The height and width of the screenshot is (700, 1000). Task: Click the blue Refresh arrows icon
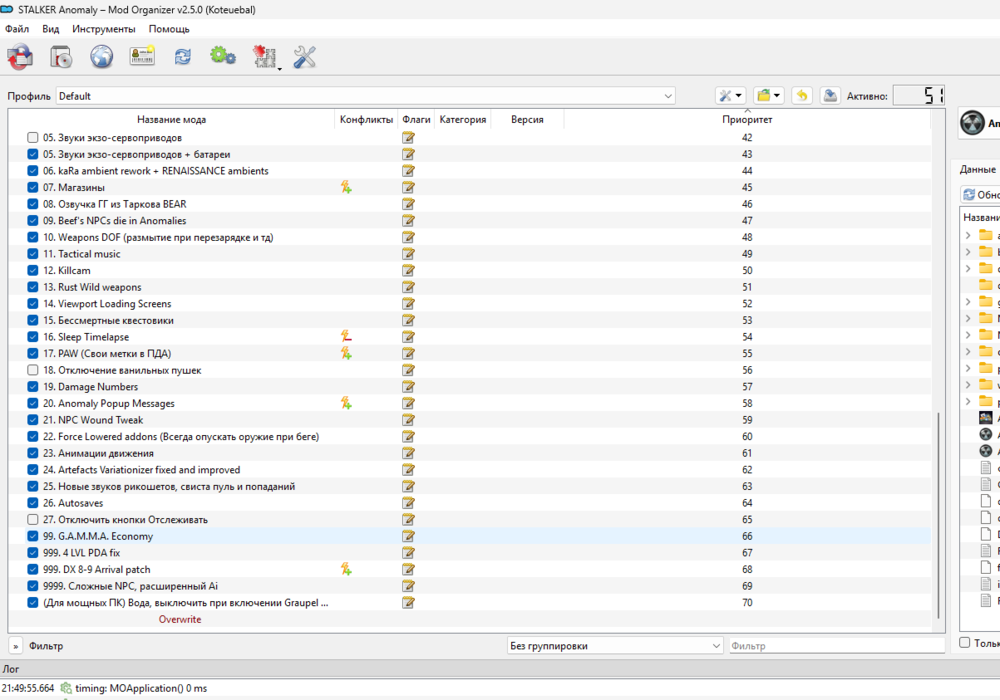(182, 57)
